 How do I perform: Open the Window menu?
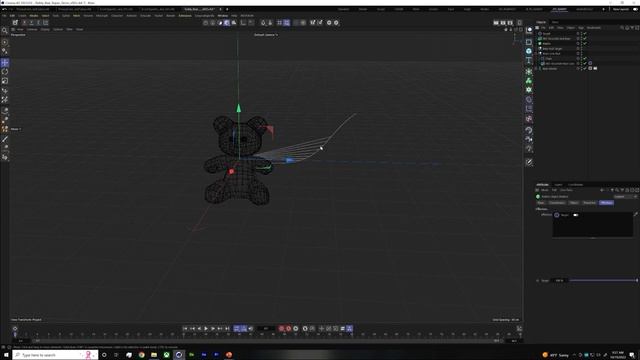pos(222,16)
